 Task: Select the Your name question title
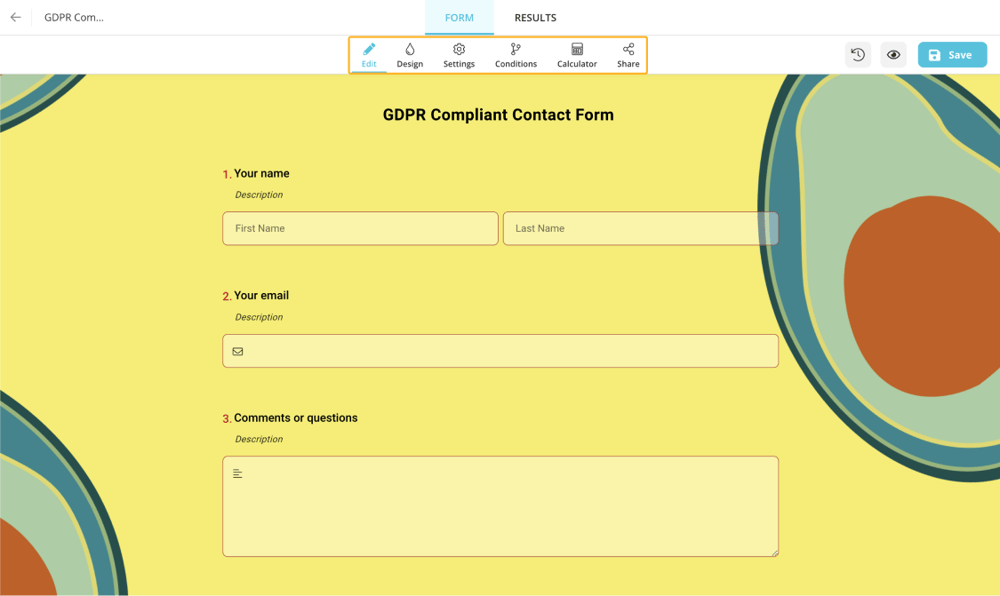pos(261,173)
